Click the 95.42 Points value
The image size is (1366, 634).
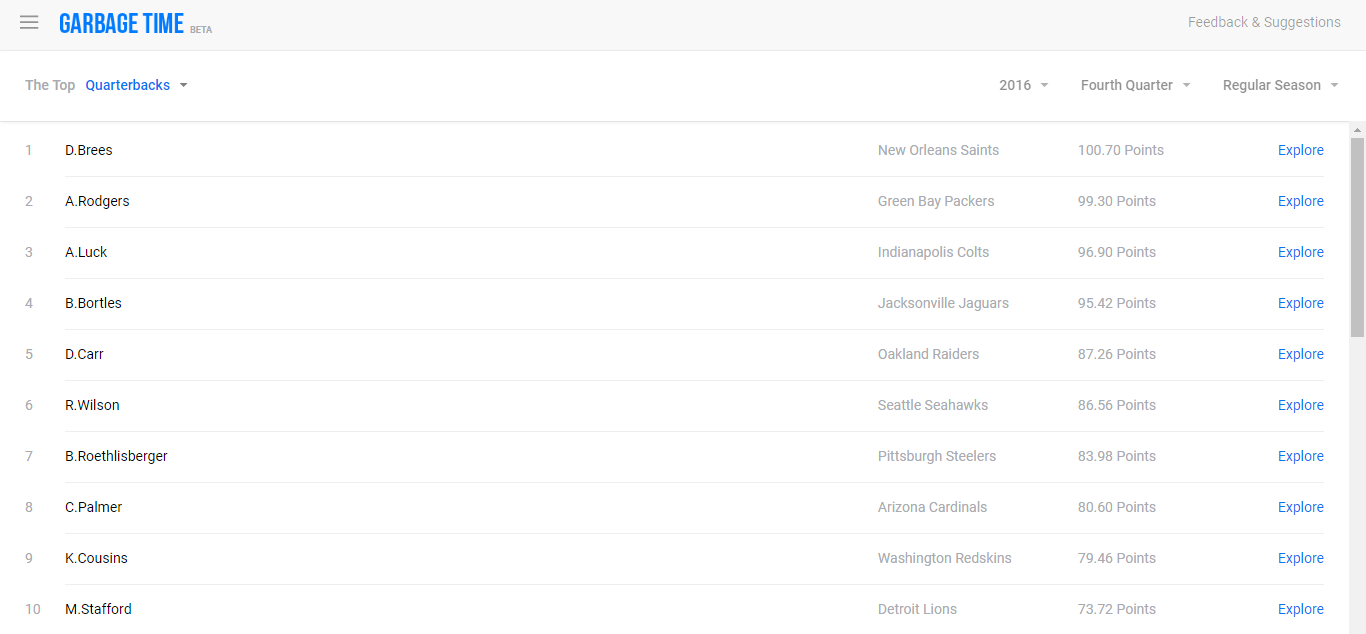(x=1117, y=303)
